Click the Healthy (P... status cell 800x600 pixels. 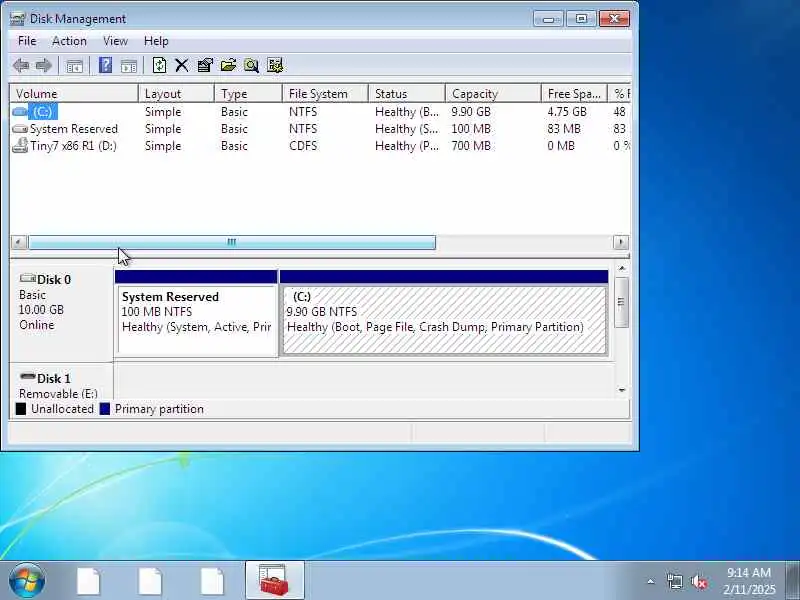pyautogui.click(x=407, y=146)
